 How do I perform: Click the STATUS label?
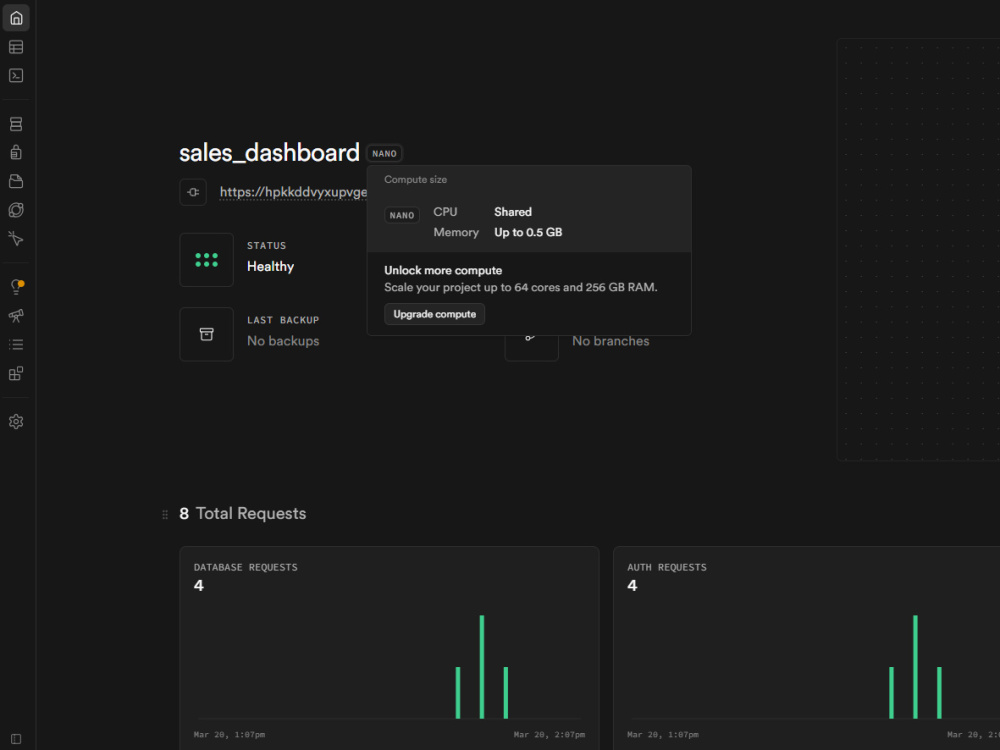[267, 246]
